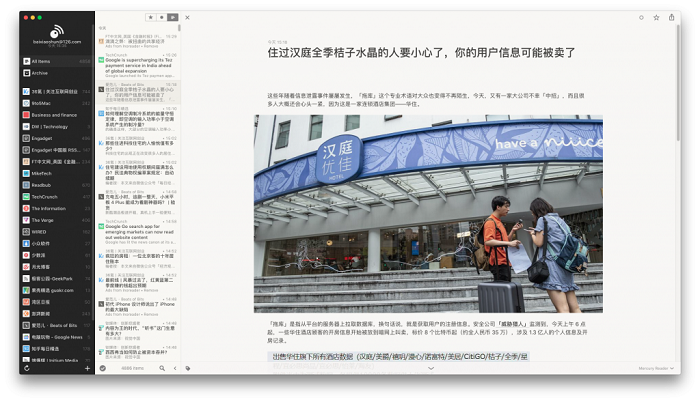The image size is (700, 402).
Task: Open the TechCrunch feed
Action: pyautogui.click(x=57, y=197)
